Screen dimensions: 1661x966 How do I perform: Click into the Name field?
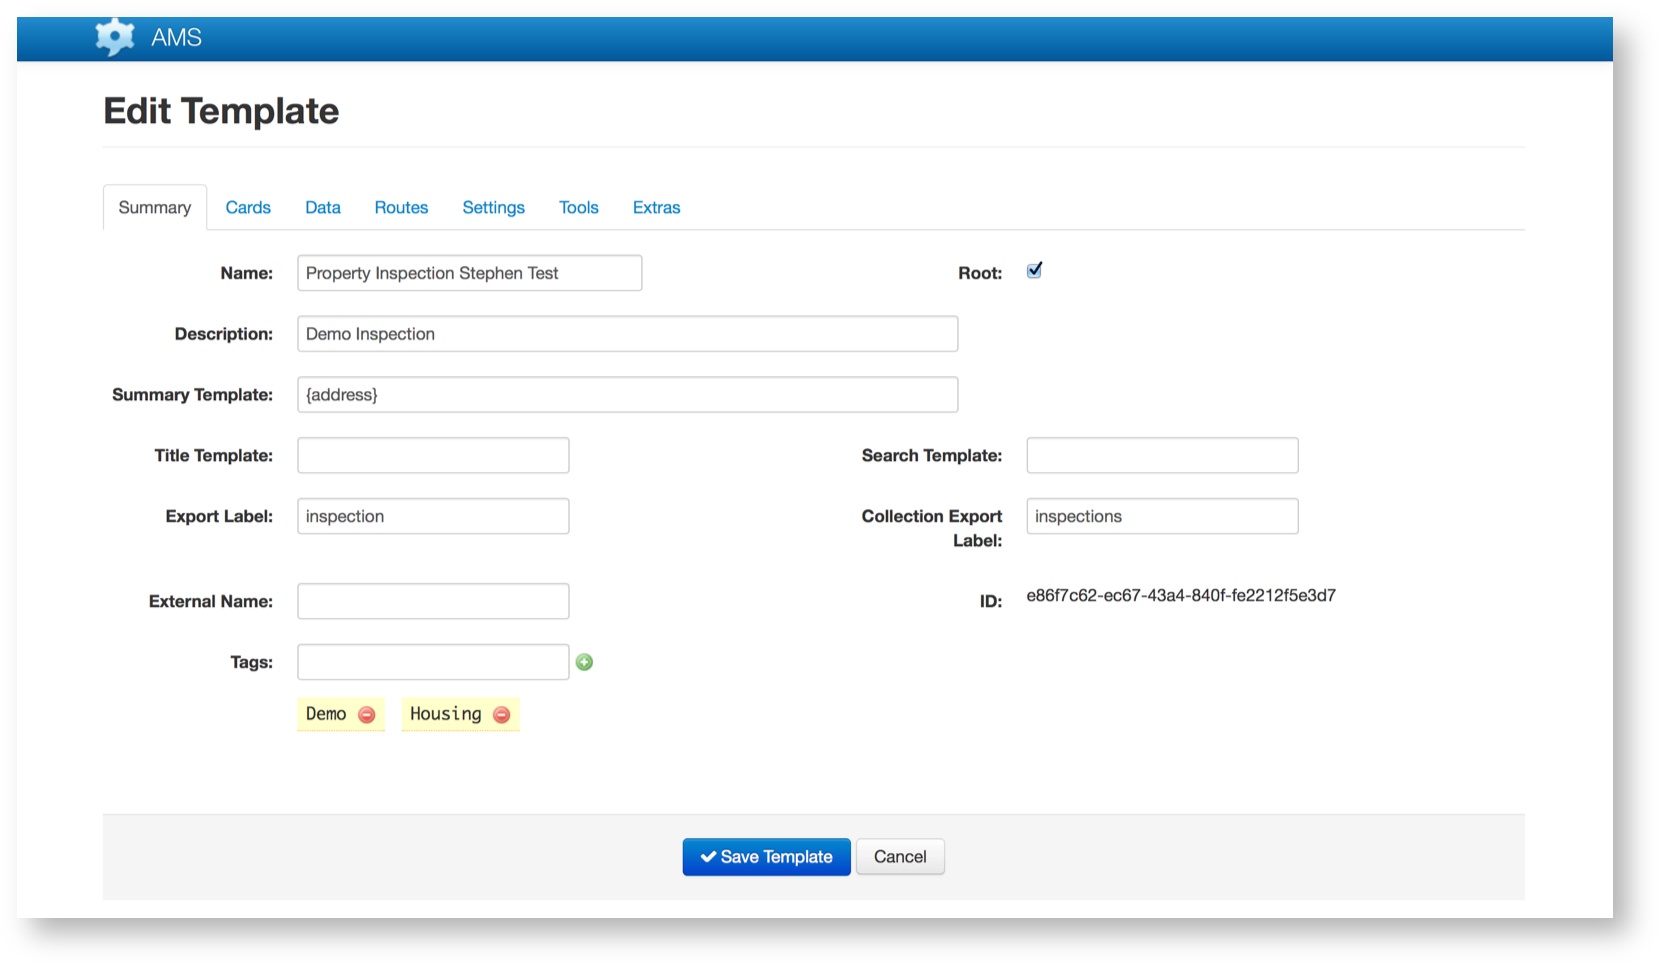click(x=469, y=273)
